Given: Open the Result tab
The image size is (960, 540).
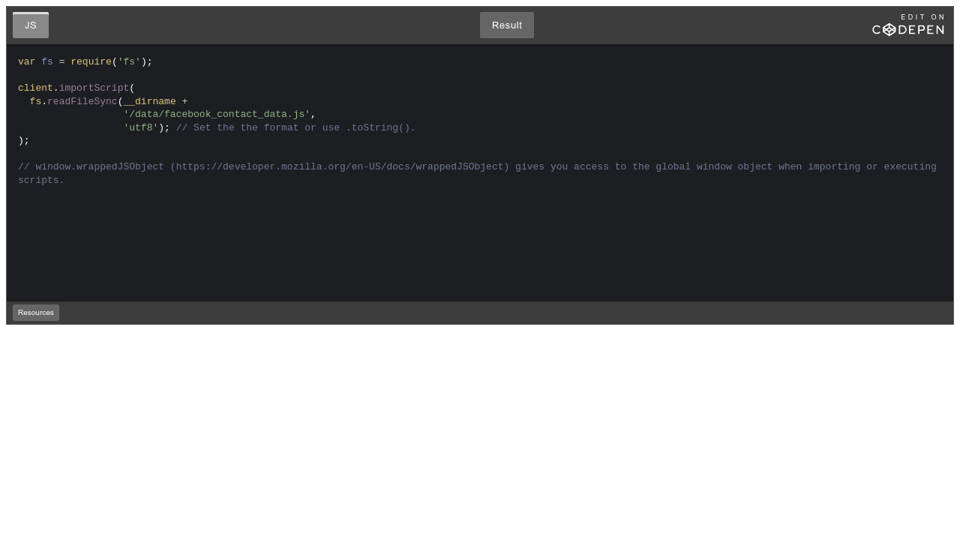Looking at the screenshot, I should tap(506, 26).
